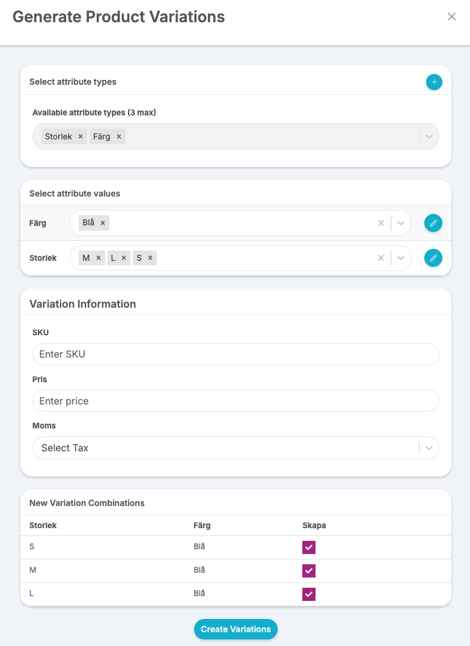This screenshot has width=470, height=646.
Task: Click the L size cell in the table
Action: point(31,594)
